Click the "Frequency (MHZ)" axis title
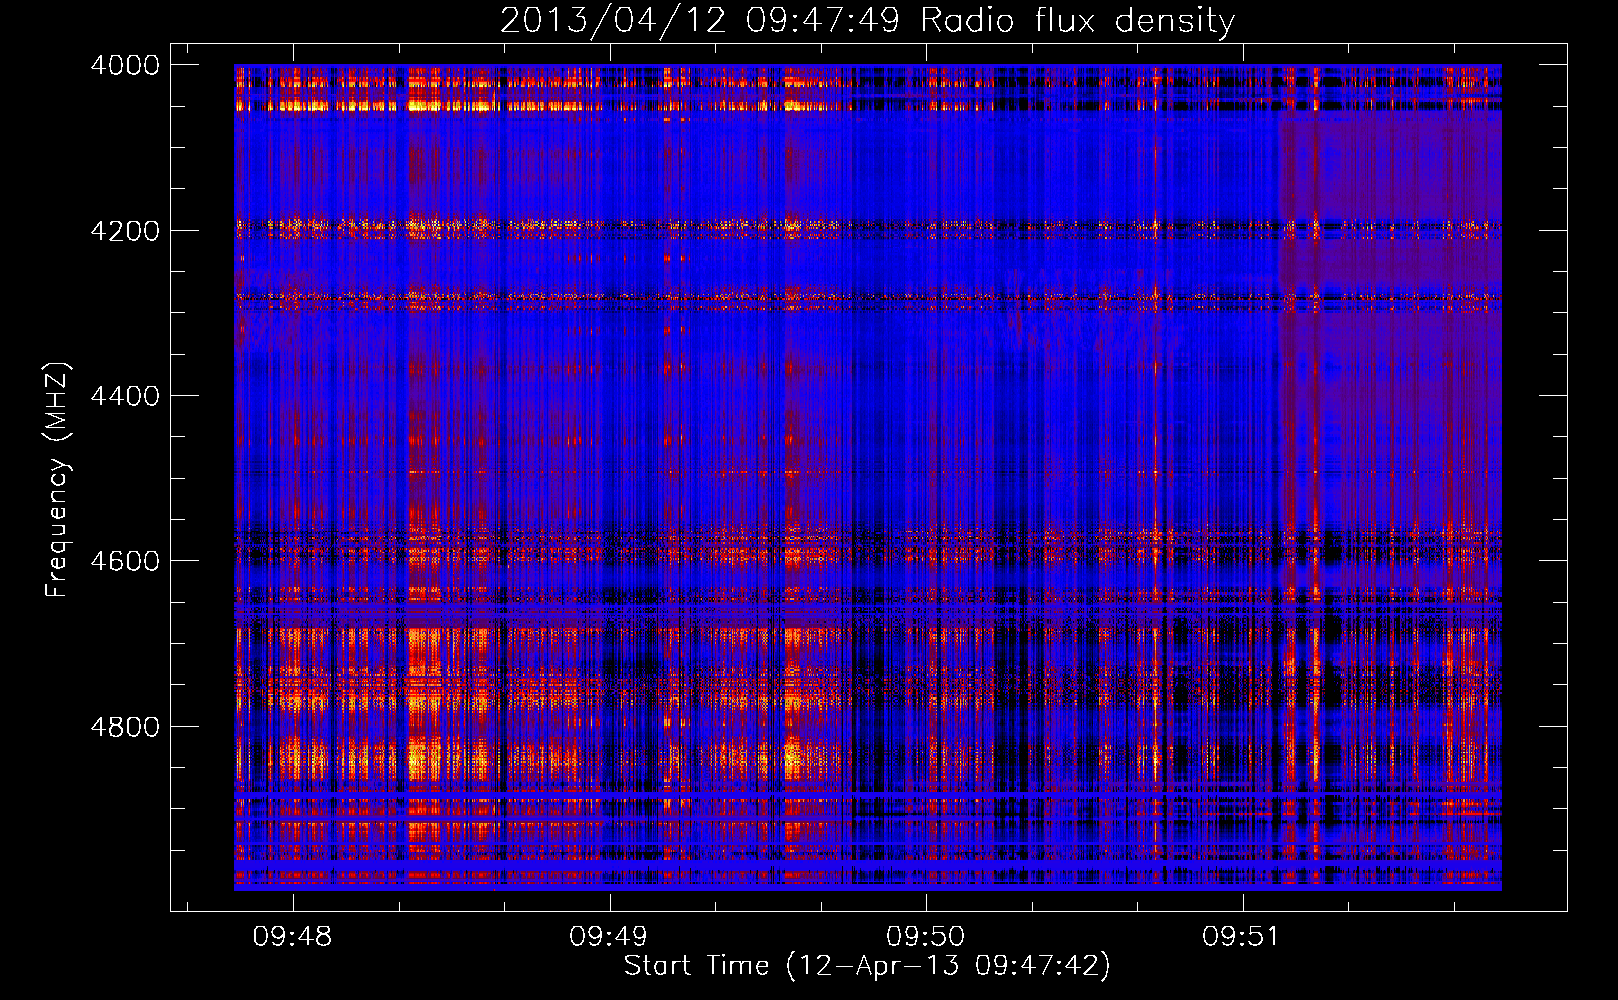This screenshot has height=1000, width=1618. 58,480
